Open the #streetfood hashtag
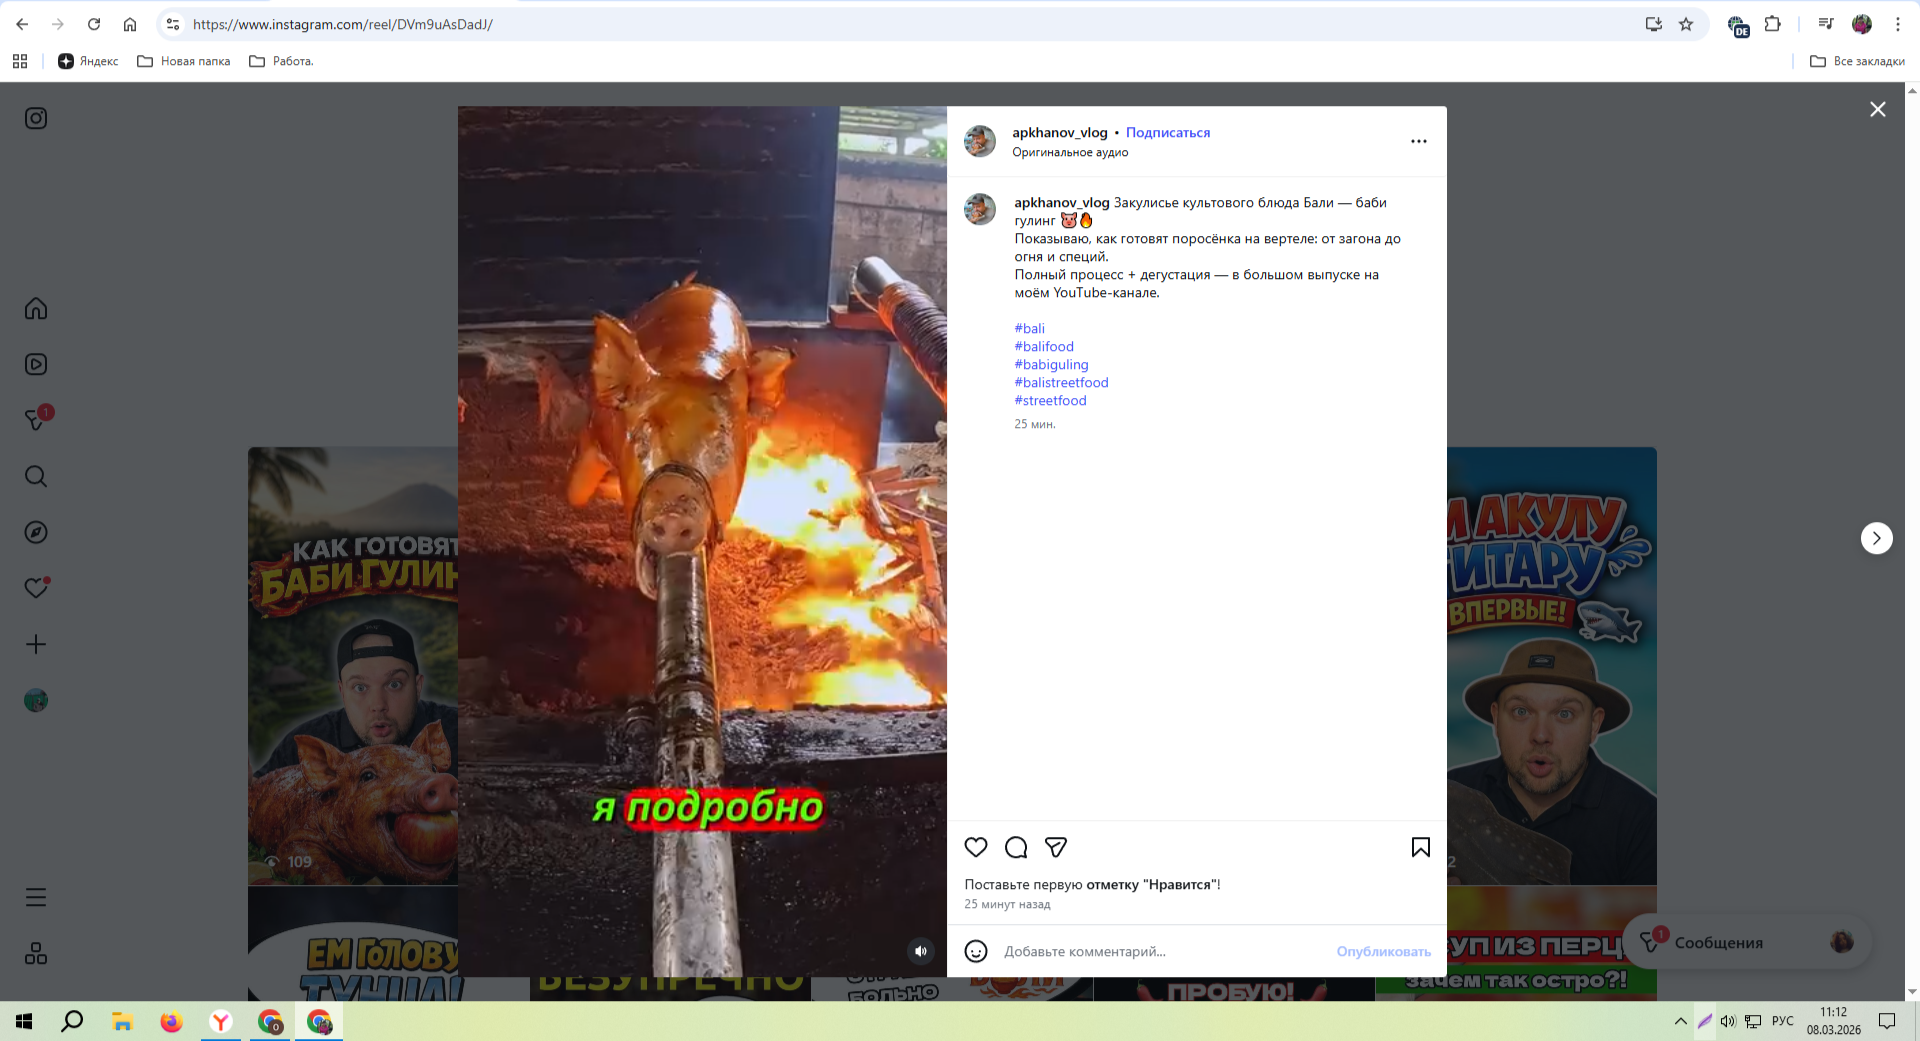 (x=1050, y=400)
